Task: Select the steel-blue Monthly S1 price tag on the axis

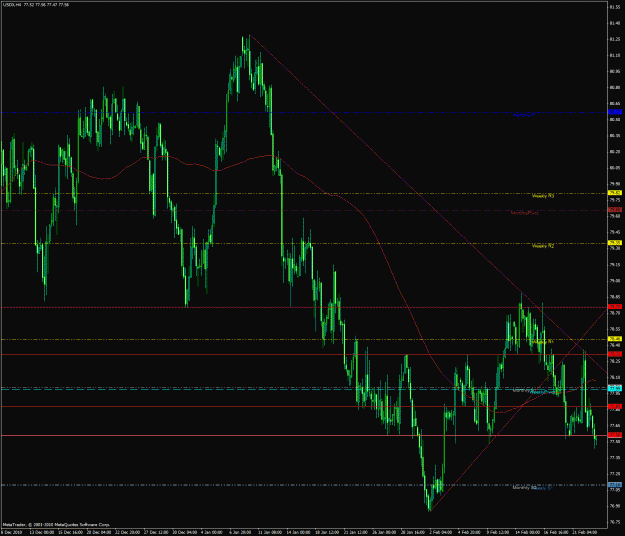Action: click(615, 485)
